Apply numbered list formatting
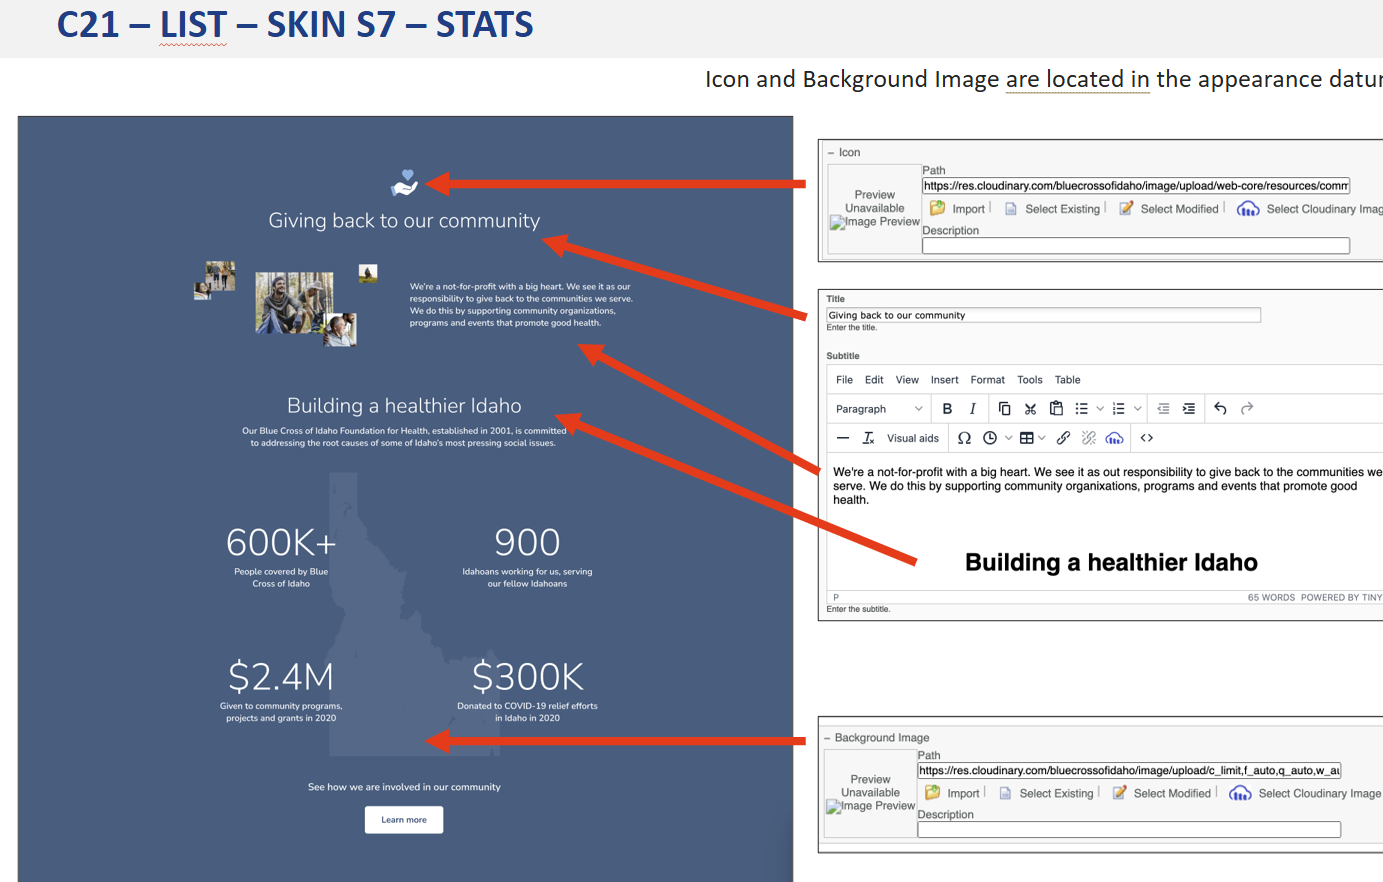The width and height of the screenshot is (1383, 882). point(1119,409)
